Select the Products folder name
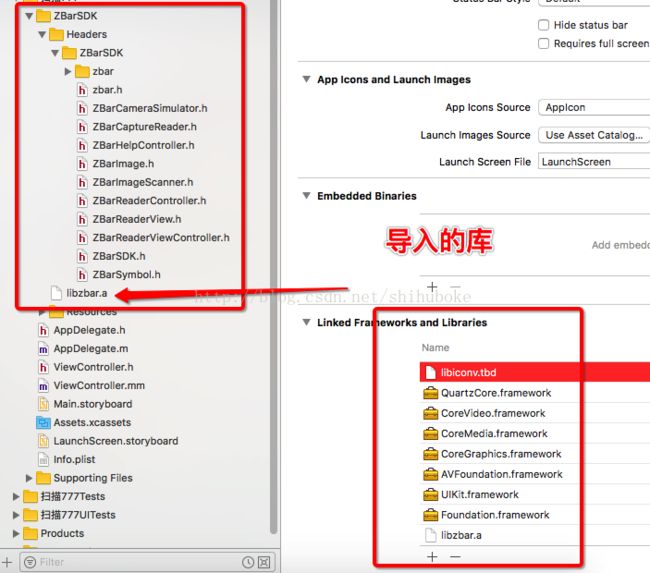The image size is (650, 573). (x=62, y=533)
